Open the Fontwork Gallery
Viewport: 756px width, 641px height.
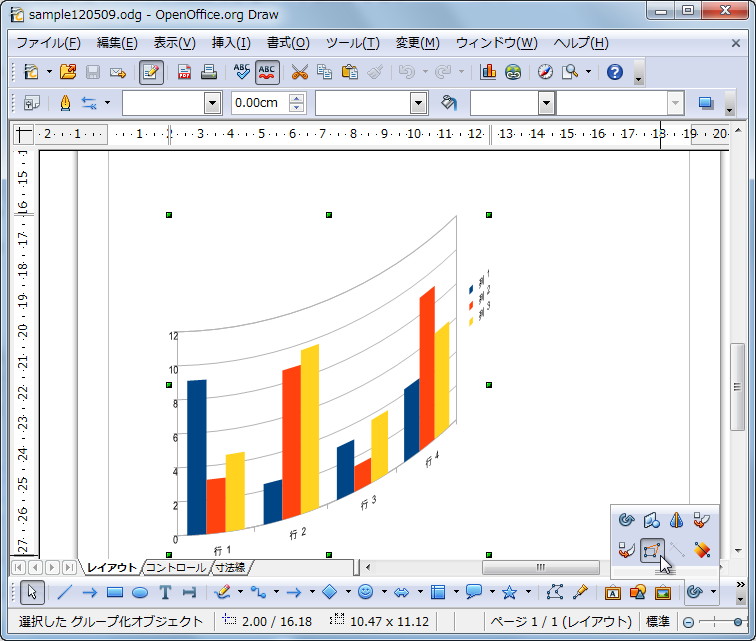pos(613,592)
